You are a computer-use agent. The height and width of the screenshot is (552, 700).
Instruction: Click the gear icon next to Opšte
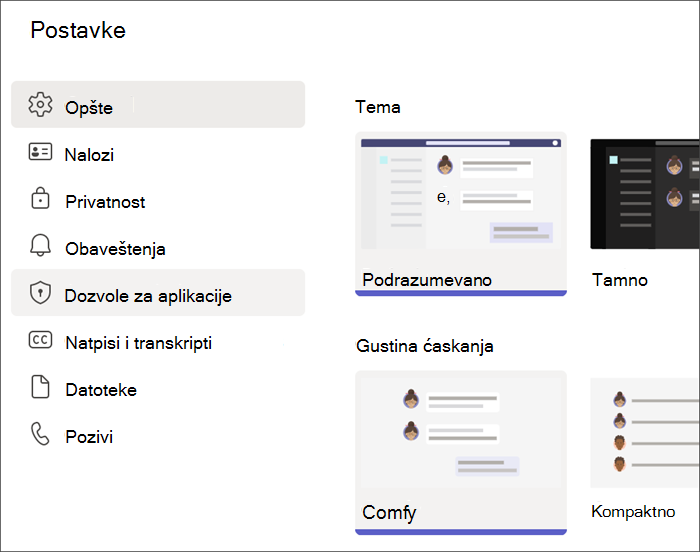click(40, 105)
